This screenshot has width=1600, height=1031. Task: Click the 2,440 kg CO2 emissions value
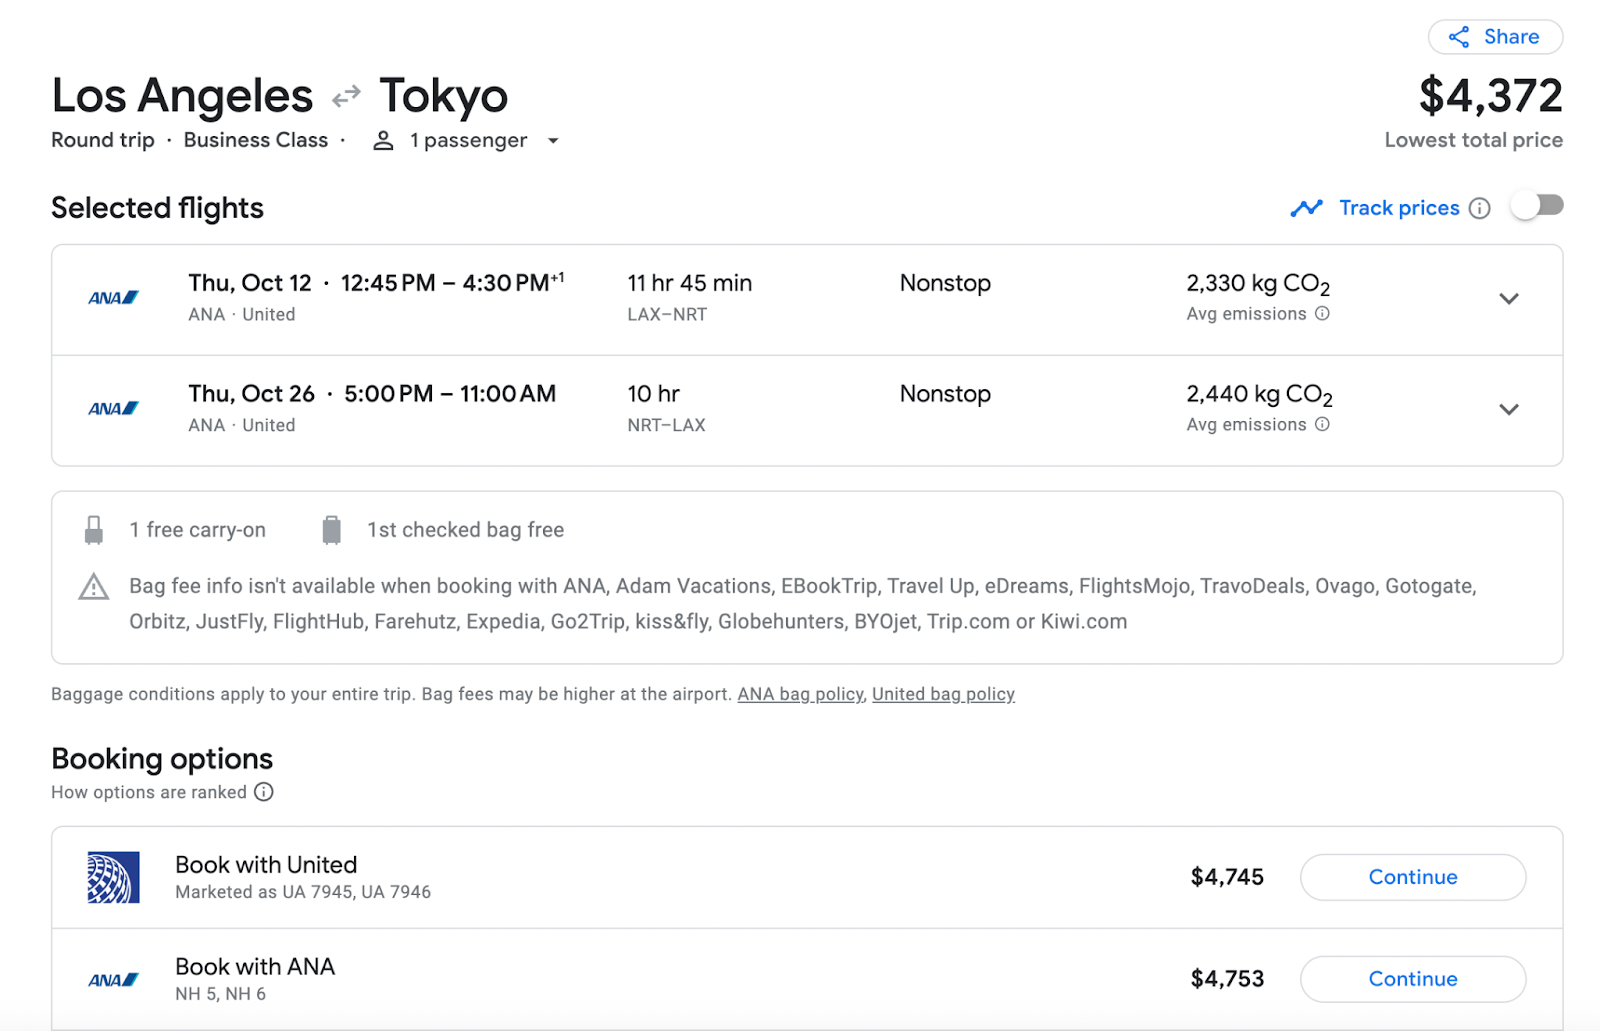[x=1259, y=396]
